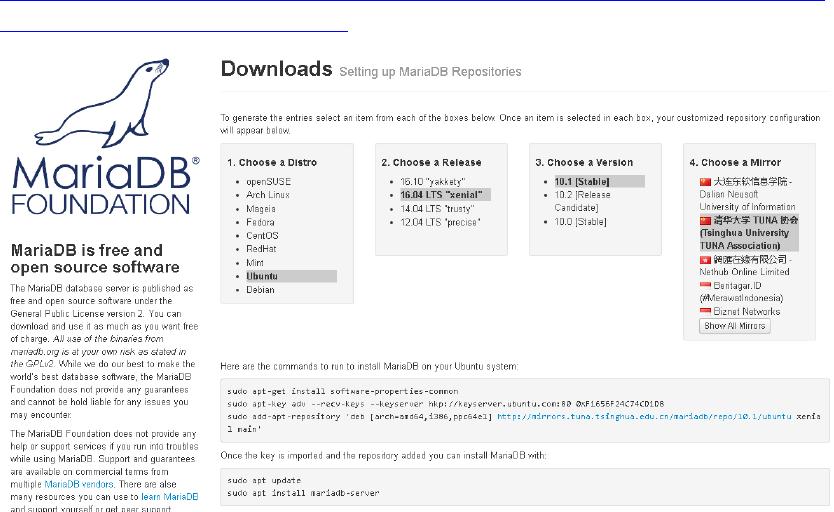Click "sudo apt install mariadb-server" command
This screenshot has width=834, height=512.
click(303, 493)
